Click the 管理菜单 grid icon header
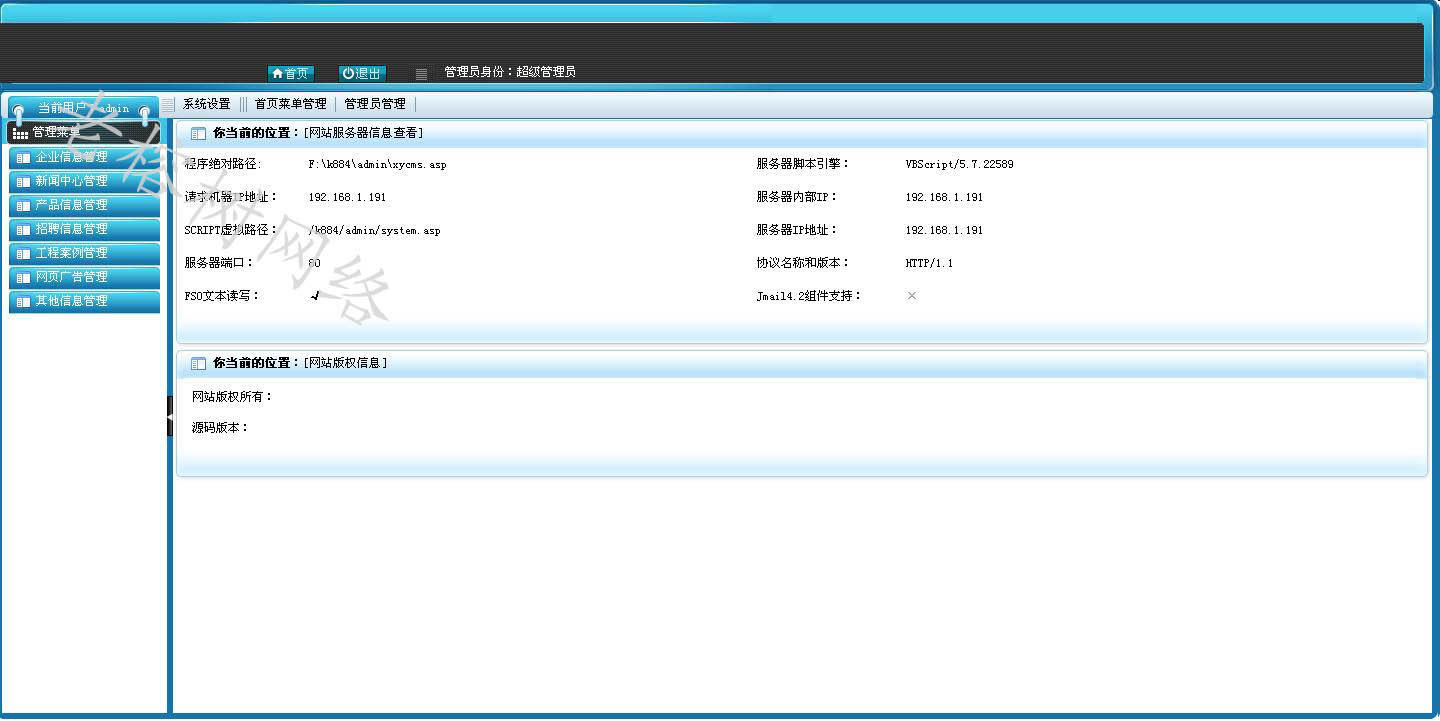1440x721 pixels. pos(83,132)
